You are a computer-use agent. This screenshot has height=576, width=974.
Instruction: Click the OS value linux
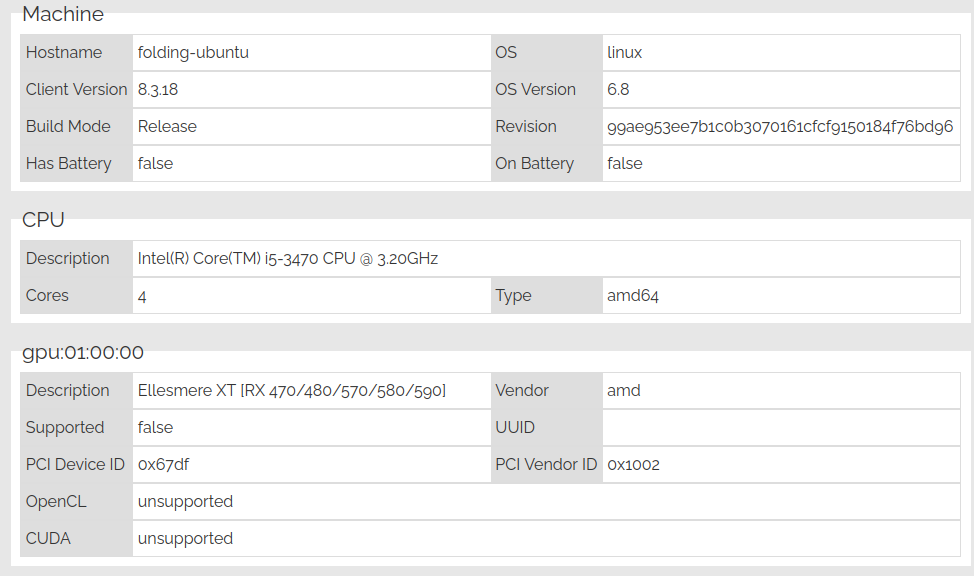(624, 53)
